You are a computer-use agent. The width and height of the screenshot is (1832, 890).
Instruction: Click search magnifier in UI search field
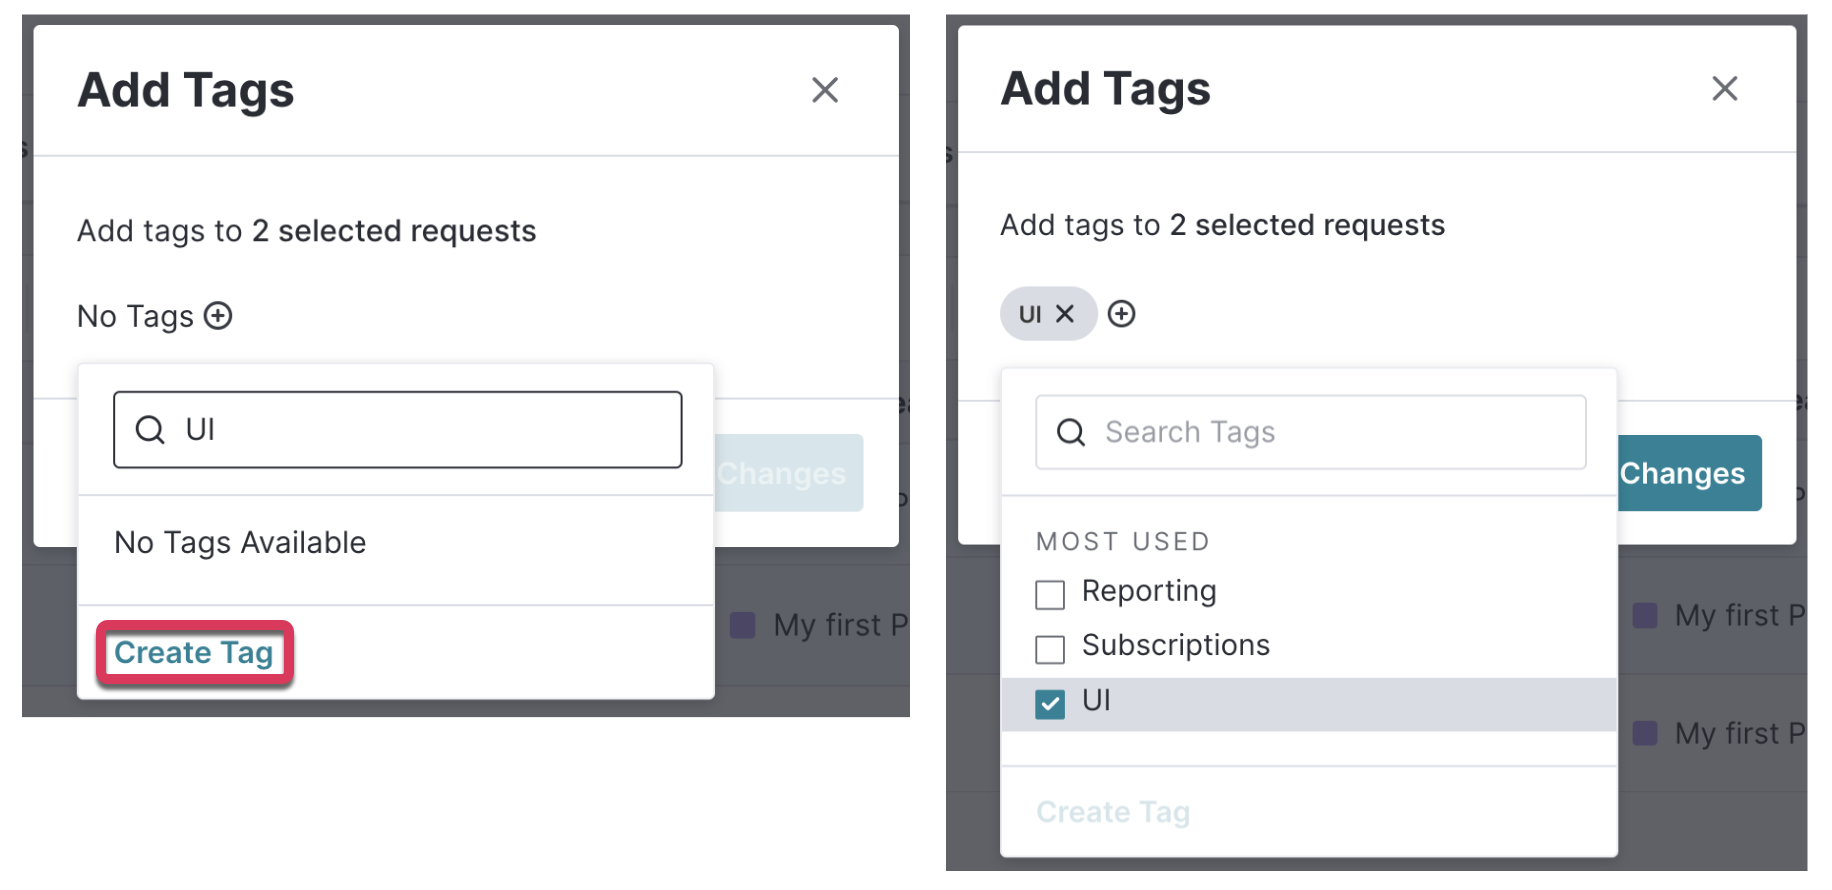coord(150,430)
